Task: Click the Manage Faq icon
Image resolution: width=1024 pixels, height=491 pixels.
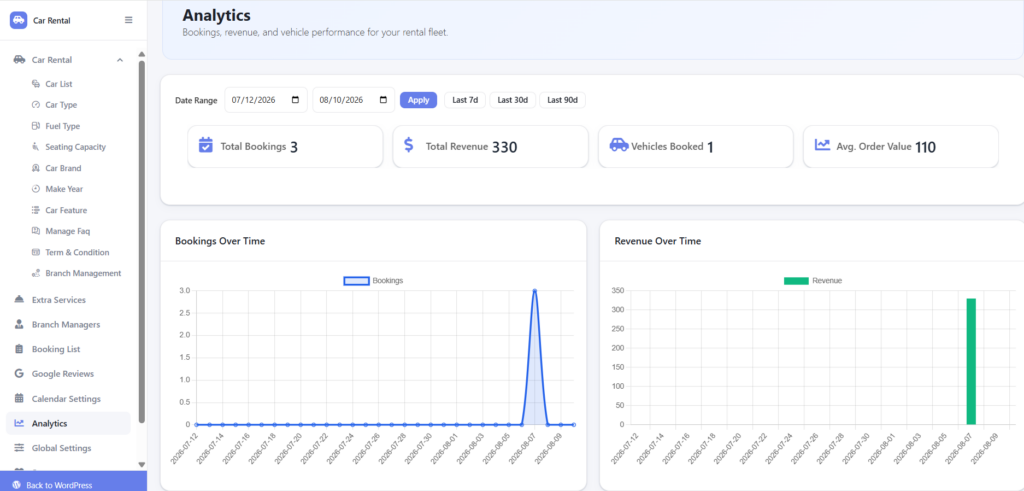Action: pos(36,231)
